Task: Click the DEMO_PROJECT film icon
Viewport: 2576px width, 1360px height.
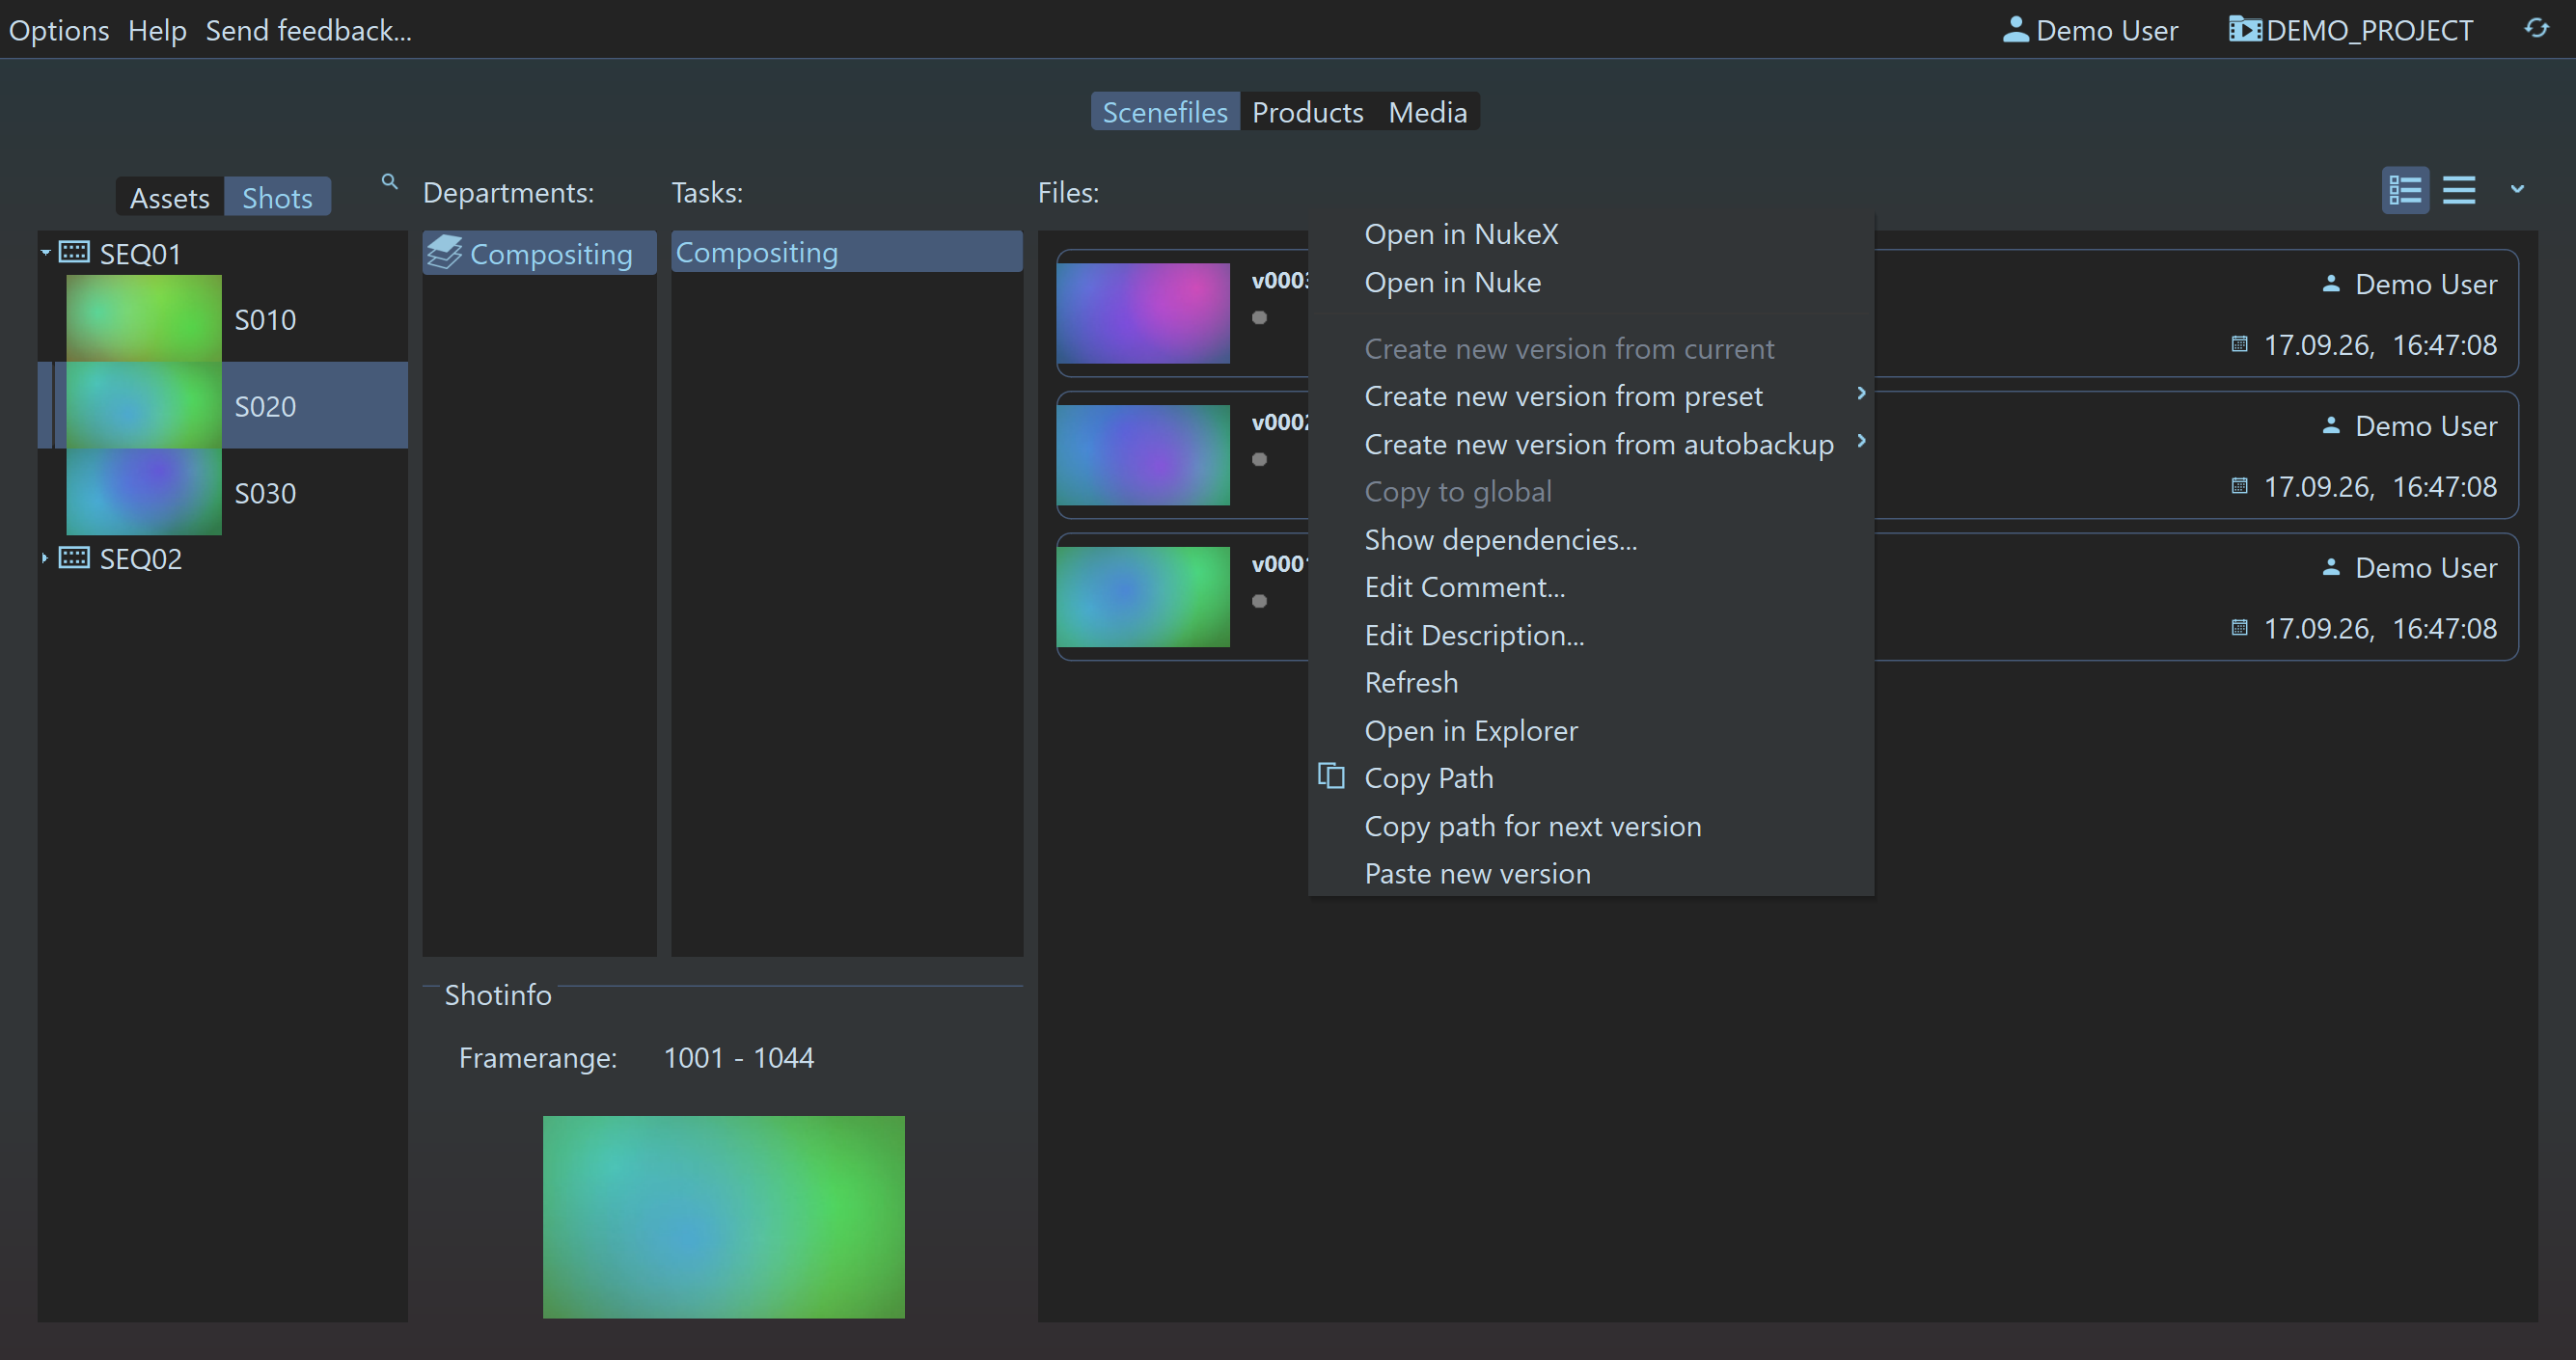Action: pyautogui.click(x=2244, y=30)
